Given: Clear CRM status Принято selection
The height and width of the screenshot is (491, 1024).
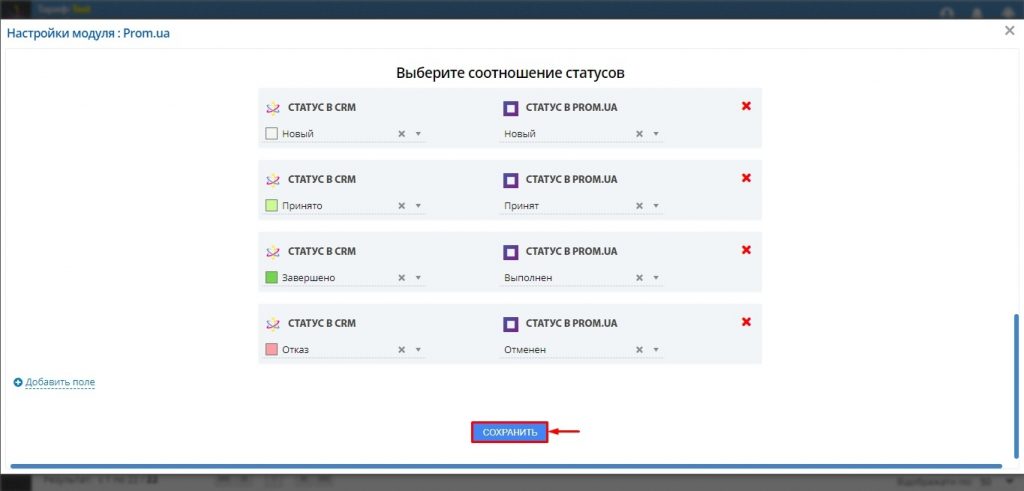Looking at the screenshot, I should [402, 206].
